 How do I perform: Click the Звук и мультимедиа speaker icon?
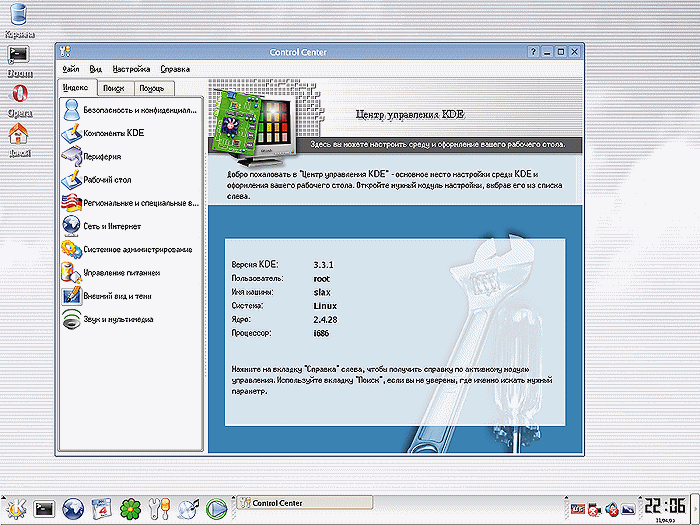point(71,319)
